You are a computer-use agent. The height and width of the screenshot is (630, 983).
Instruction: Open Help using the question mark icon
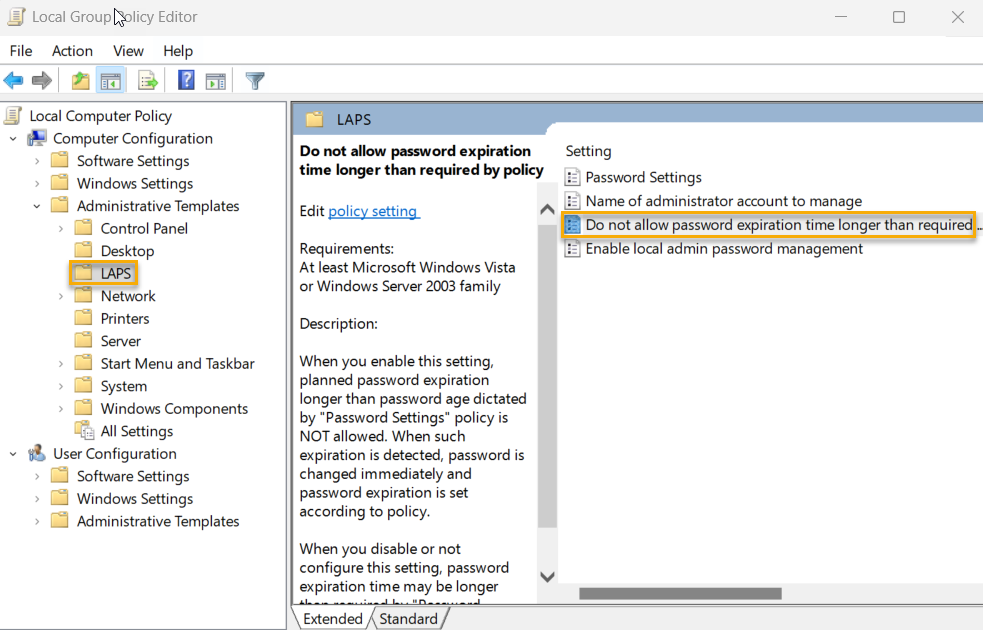(186, 80)
